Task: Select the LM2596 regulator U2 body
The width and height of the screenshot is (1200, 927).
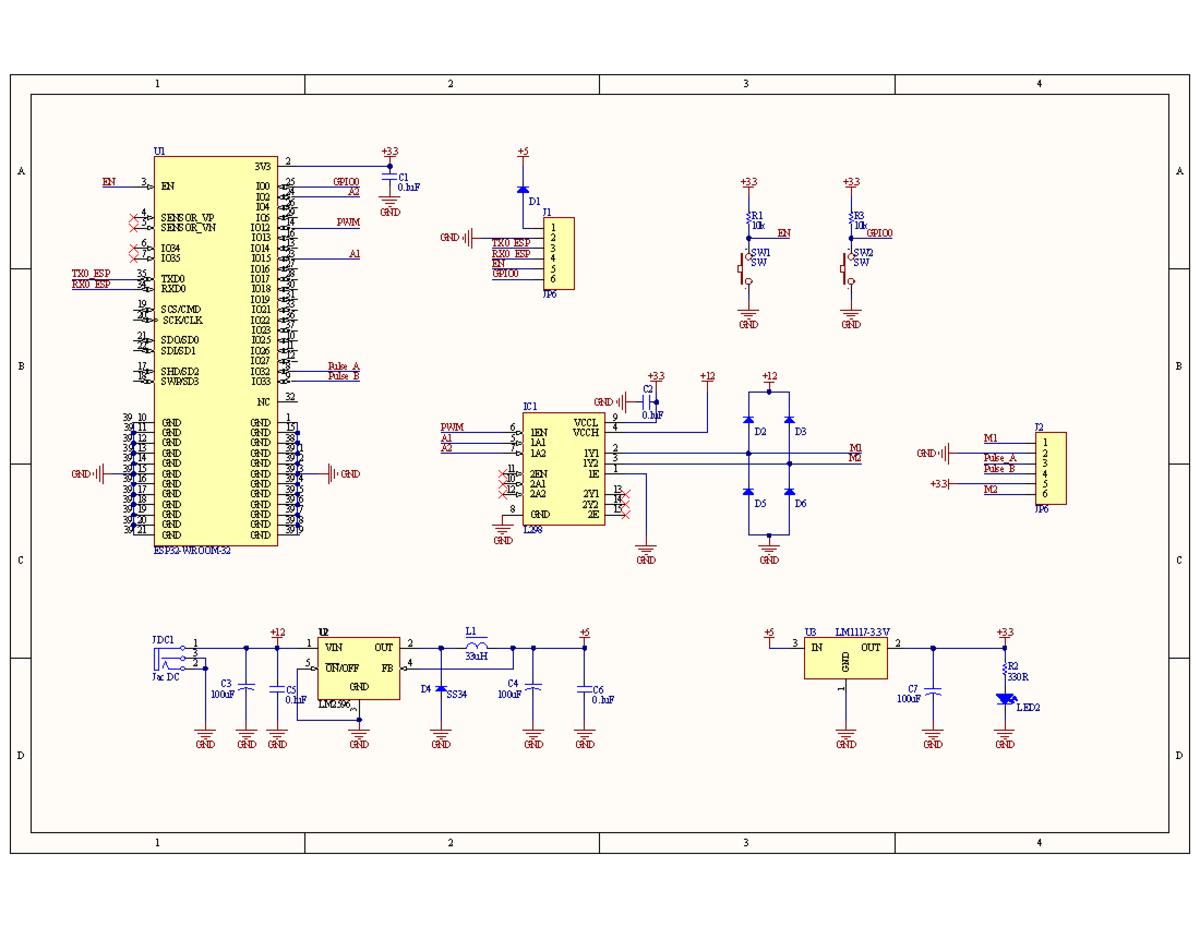Action: click(359, 668)
